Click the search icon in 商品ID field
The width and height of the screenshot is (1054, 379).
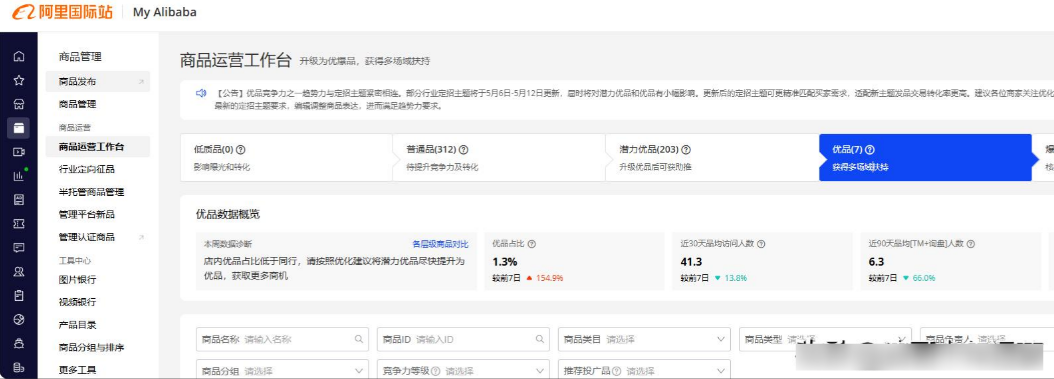coord(540,339)
